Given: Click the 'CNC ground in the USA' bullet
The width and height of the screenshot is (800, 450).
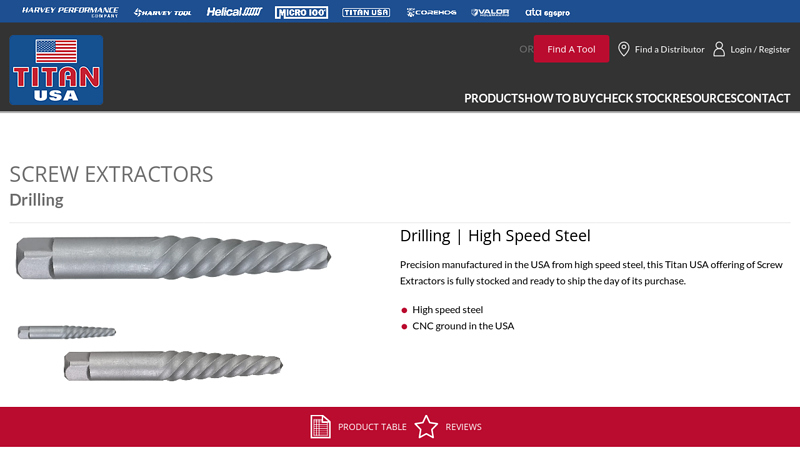Looking at the screenshot, I should coord(463,326).
